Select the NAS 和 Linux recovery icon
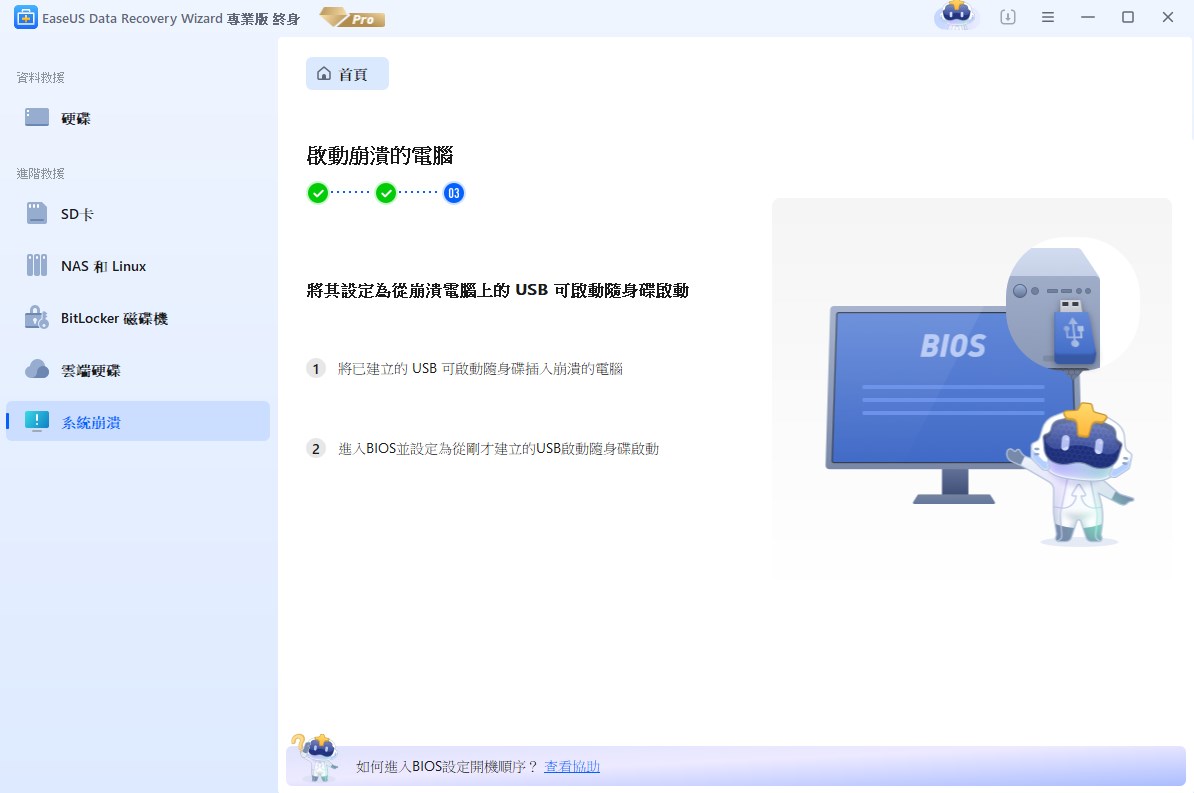Screen dimensions: 1194x793 pos(36,265)
